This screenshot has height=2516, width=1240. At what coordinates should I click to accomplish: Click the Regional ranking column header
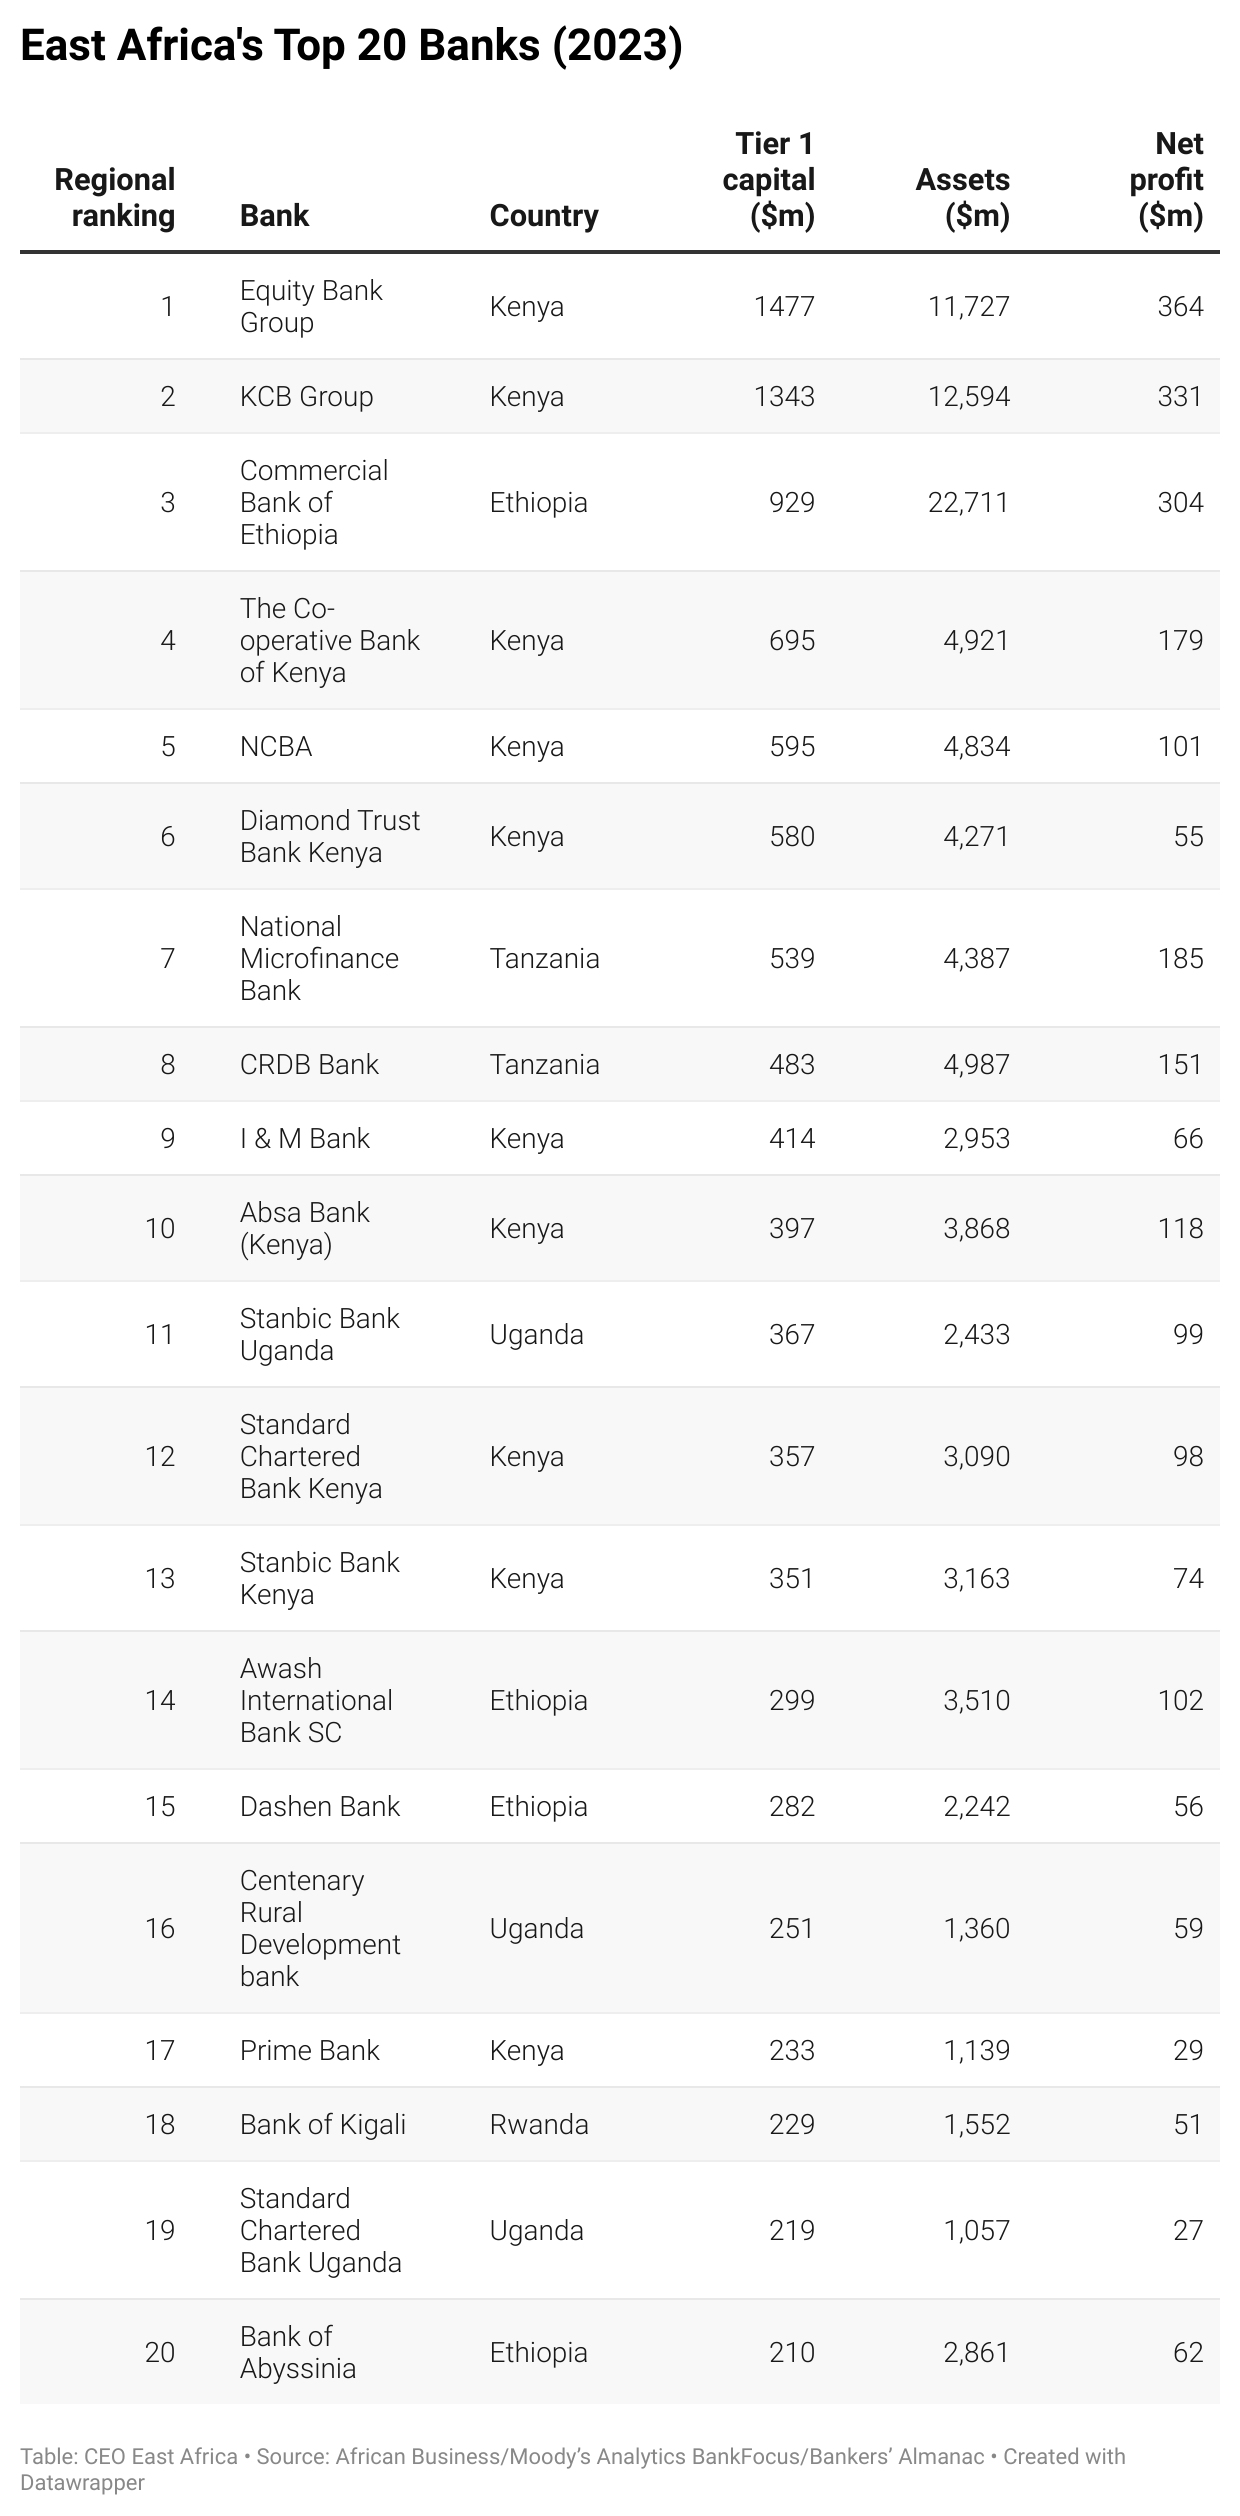(114, 197)
